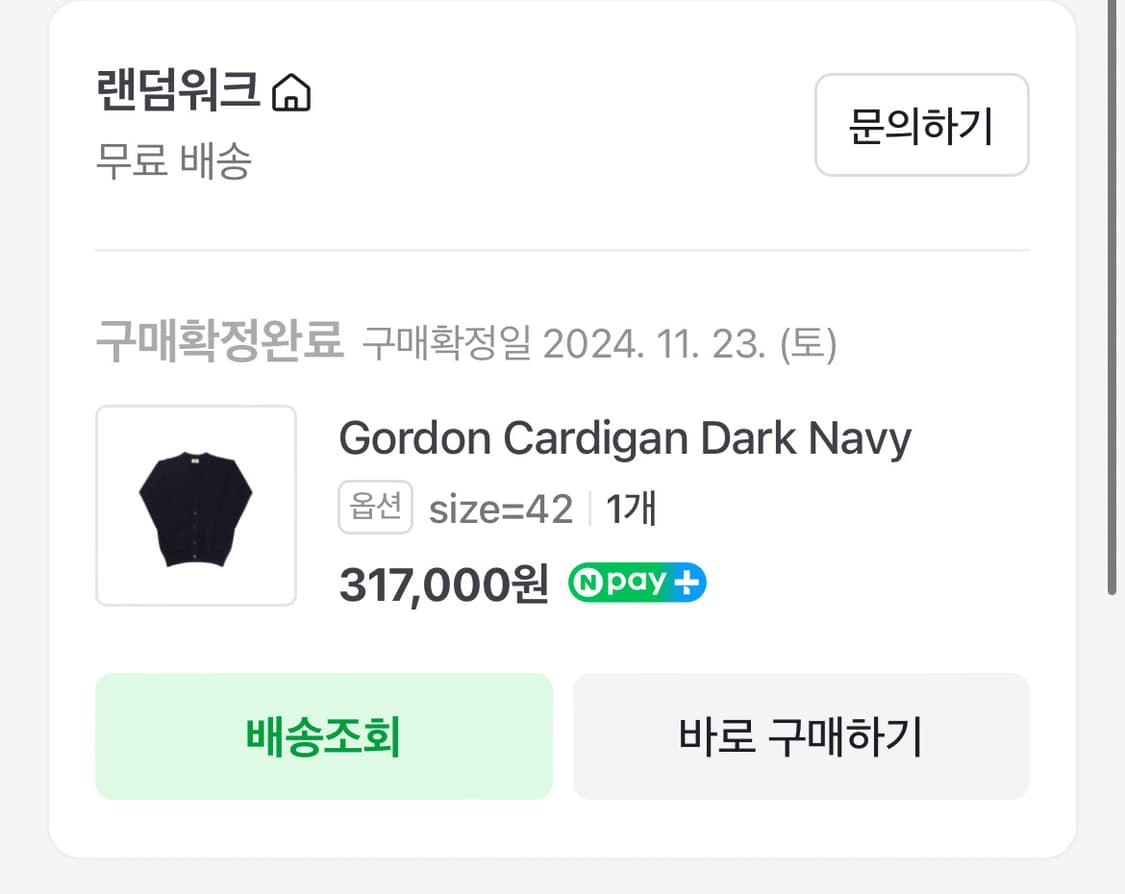Click the vertical scrollbar on the right edge
This screenshot has width=1125, height=894.
(x=1112, y=300)
